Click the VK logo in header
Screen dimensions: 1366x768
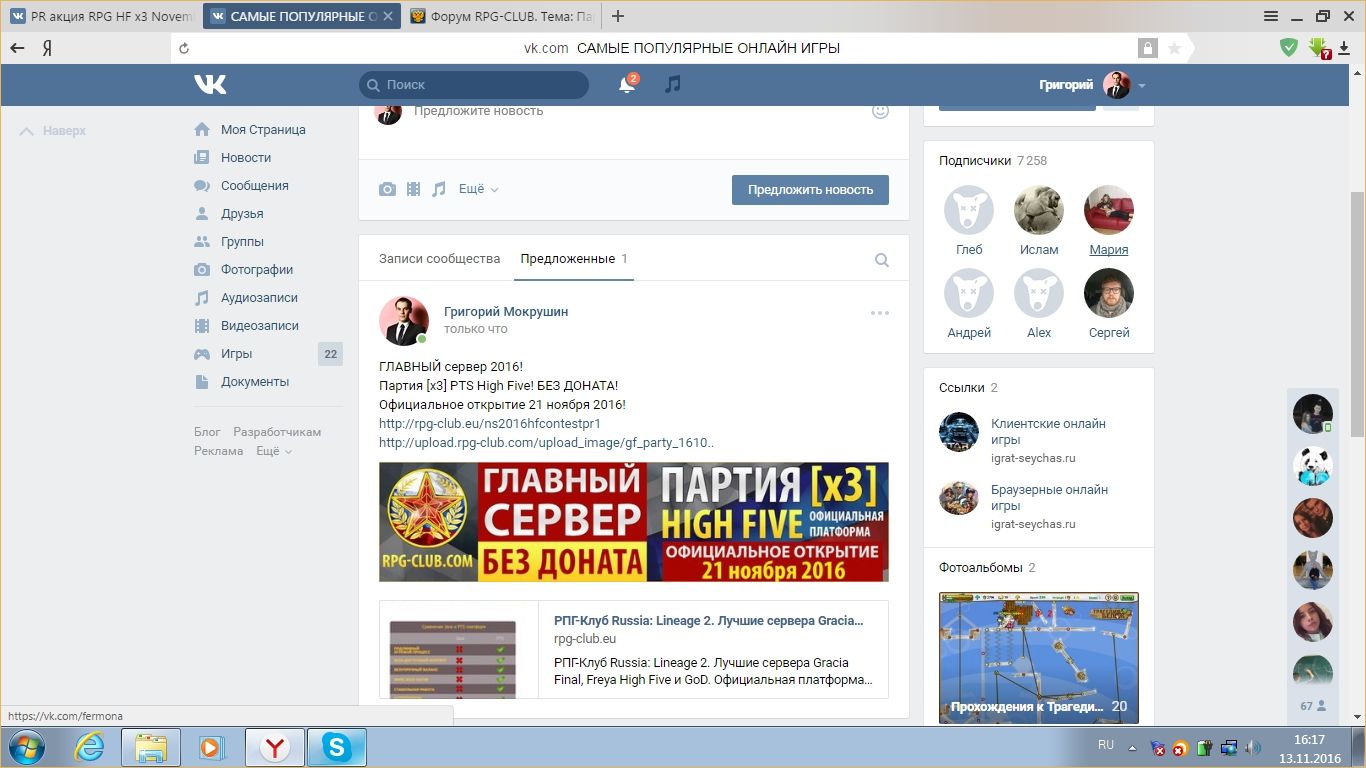(210, 85)
